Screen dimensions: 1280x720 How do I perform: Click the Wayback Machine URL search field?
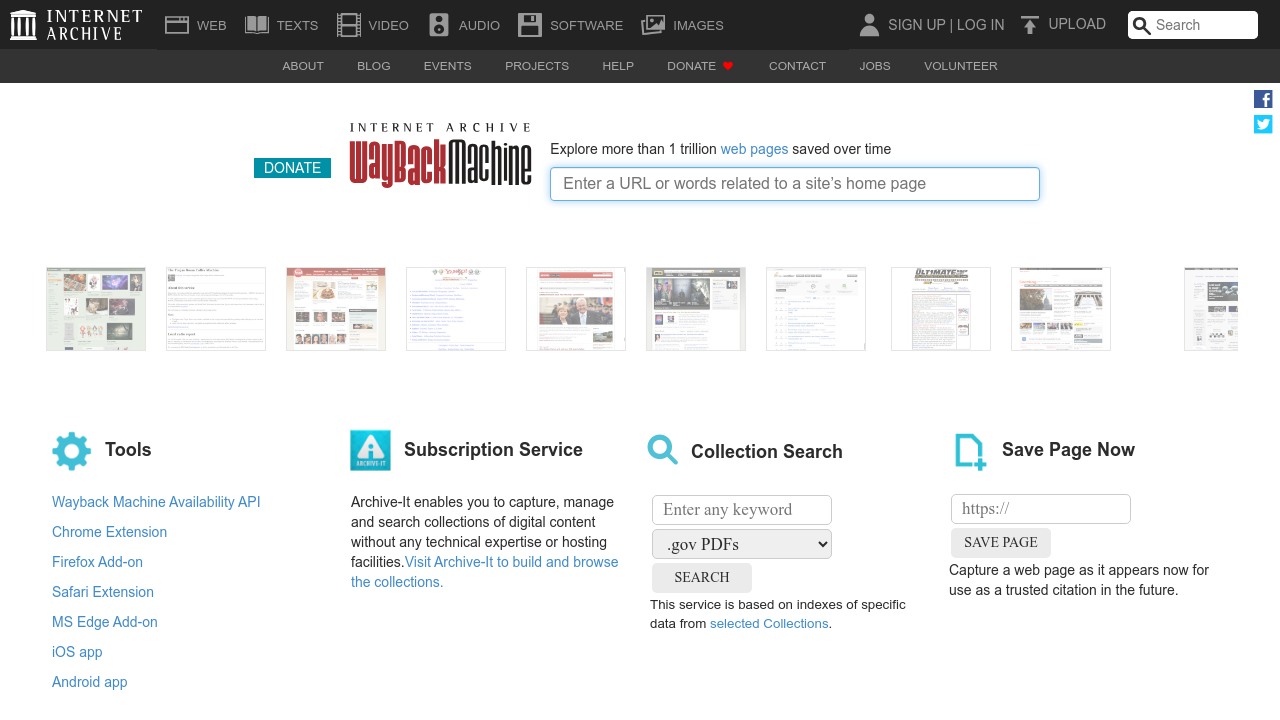pyautogui.click(x=794, y=183)
